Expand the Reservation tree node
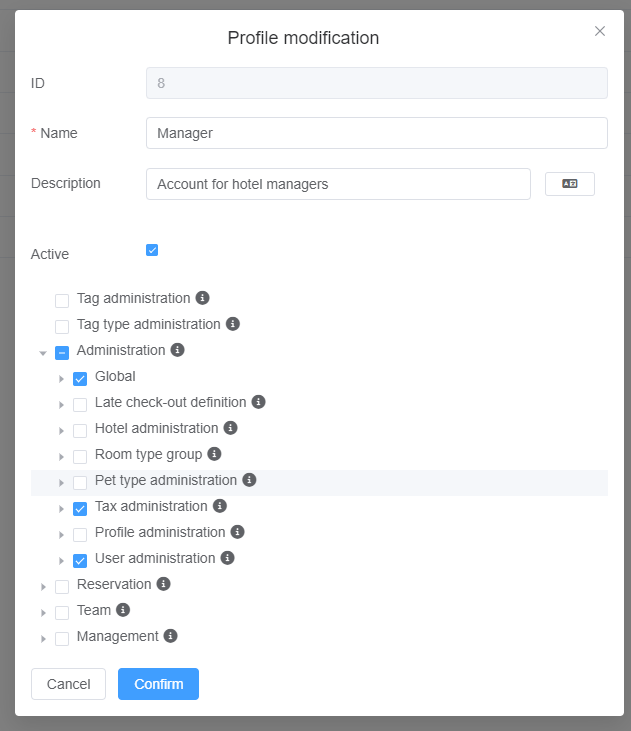 [x=43, y=587]
